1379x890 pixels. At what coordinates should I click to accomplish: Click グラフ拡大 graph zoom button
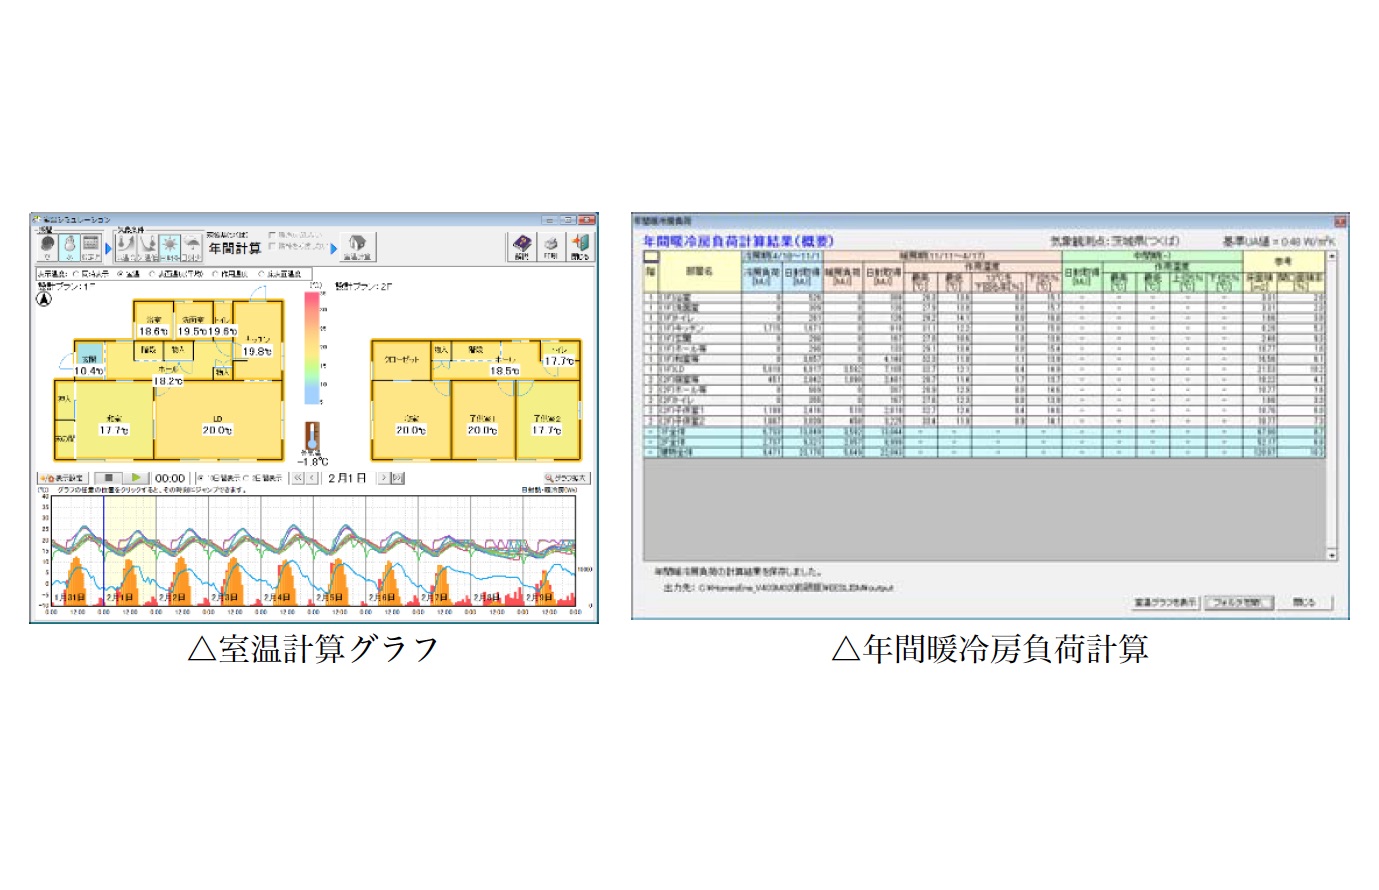[x=567, y=478]
